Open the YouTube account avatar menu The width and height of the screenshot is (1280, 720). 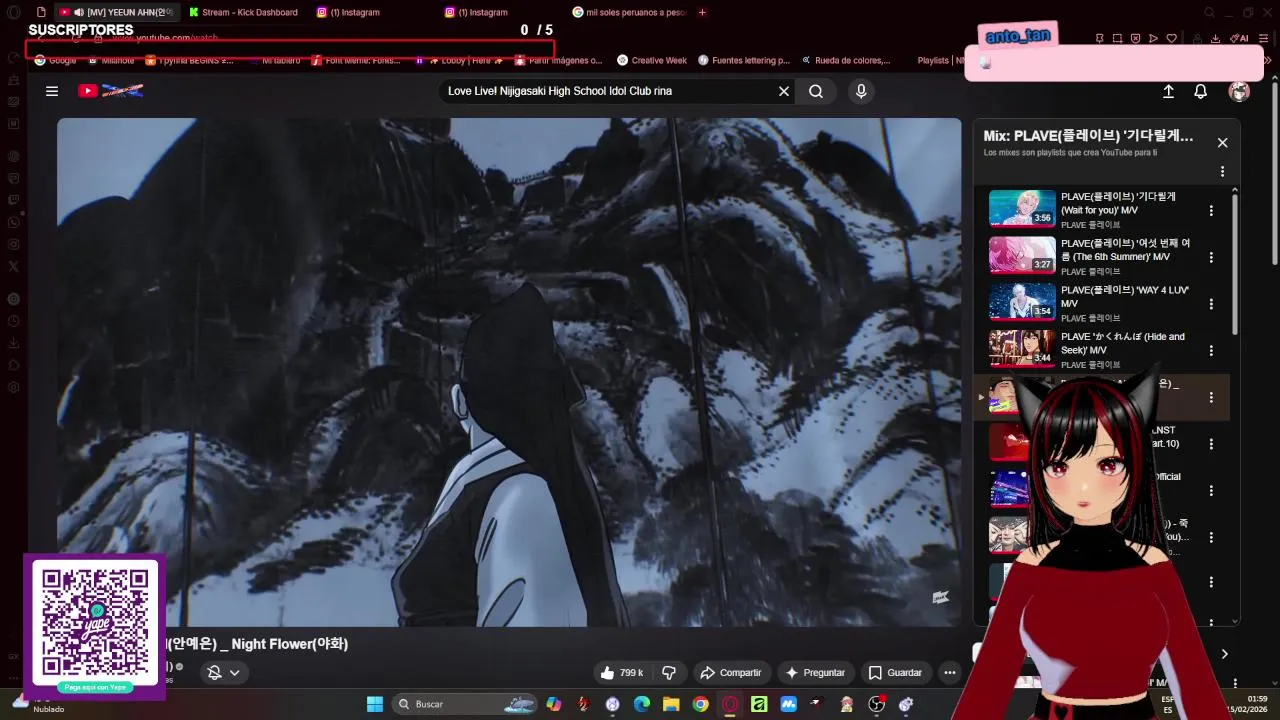click(x=1239, y=91)
